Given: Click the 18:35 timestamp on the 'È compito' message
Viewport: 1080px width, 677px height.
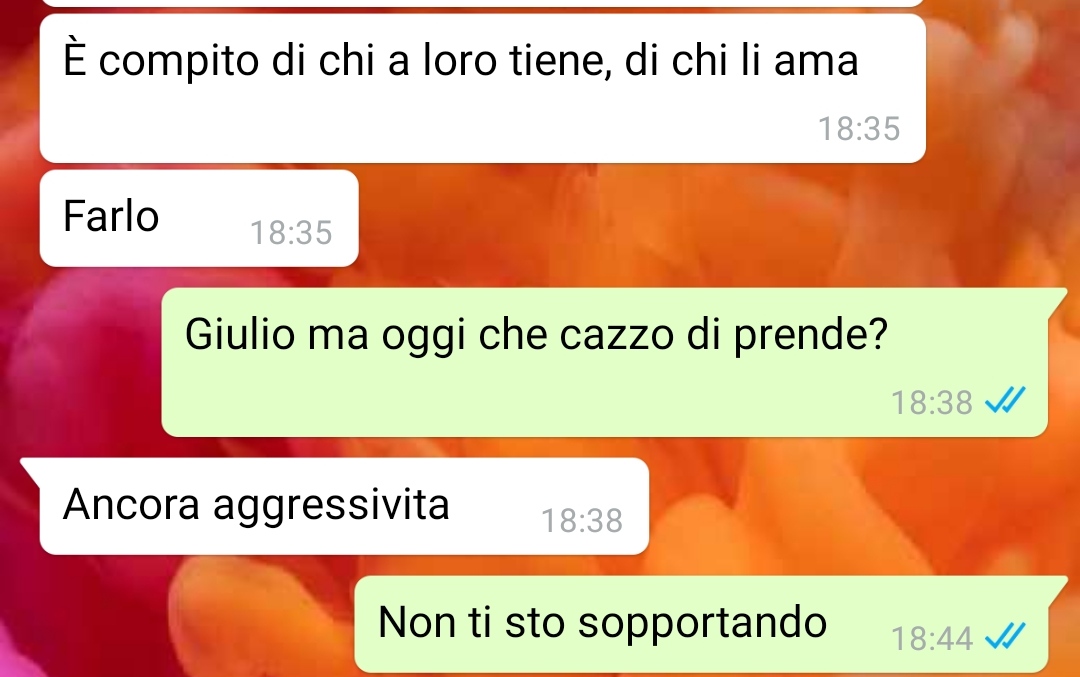Looking at the screenshot, I should pyautogui.click(x=859, y=129).
